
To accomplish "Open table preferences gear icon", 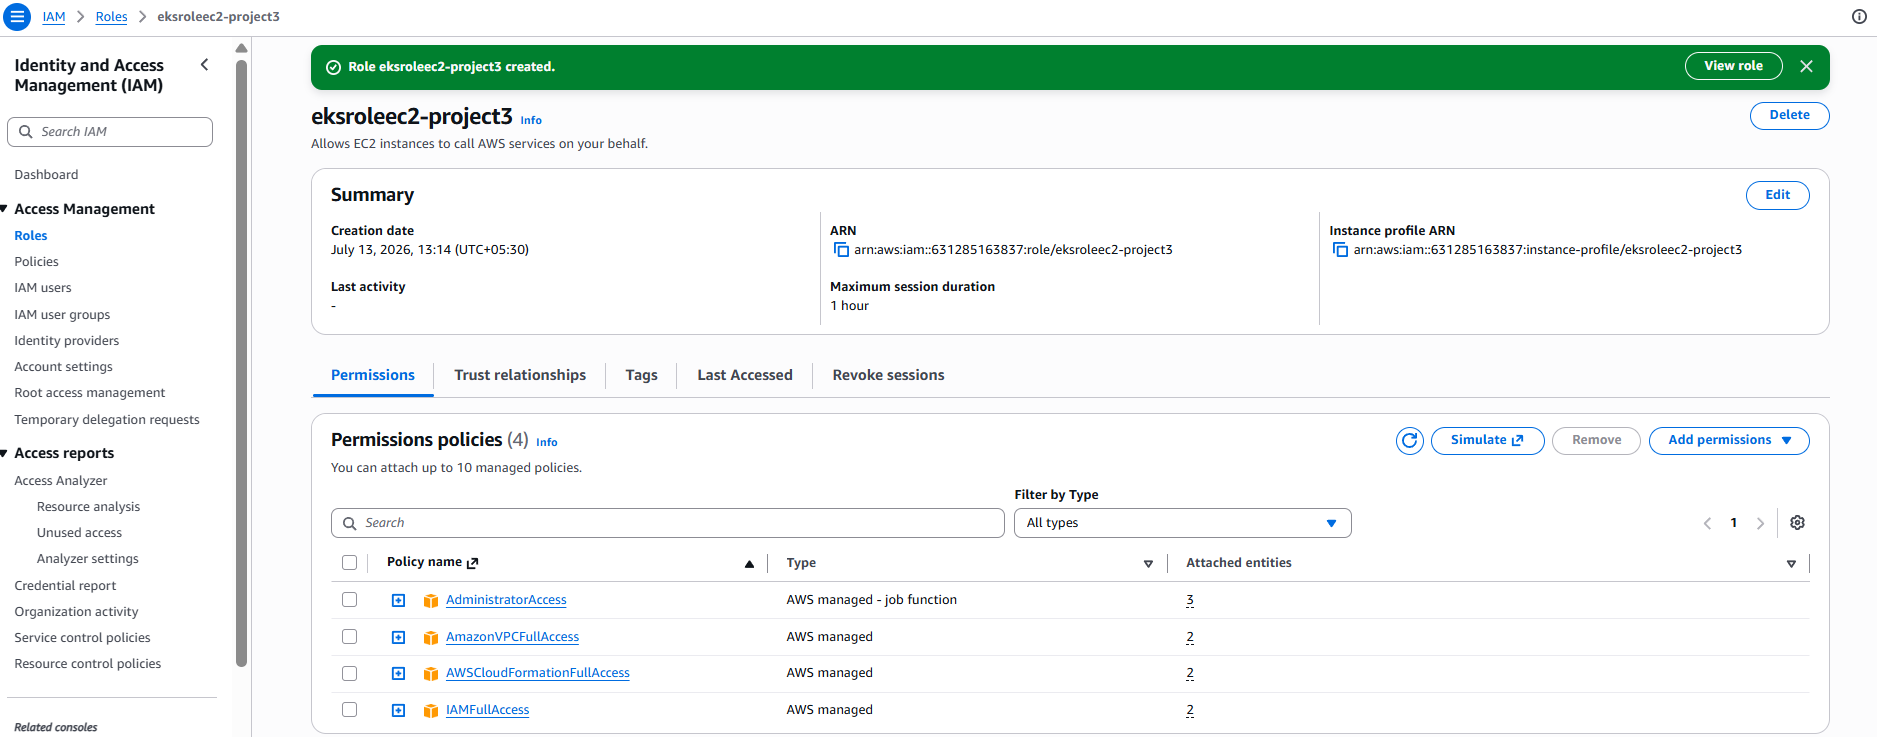I will coord(1797,523).
